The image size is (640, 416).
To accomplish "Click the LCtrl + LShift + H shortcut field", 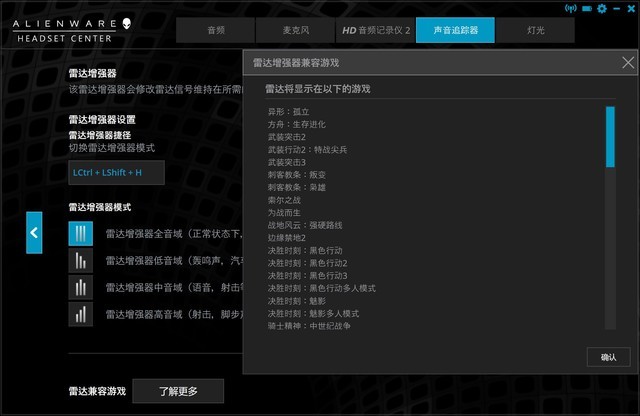I will [116, 173].
